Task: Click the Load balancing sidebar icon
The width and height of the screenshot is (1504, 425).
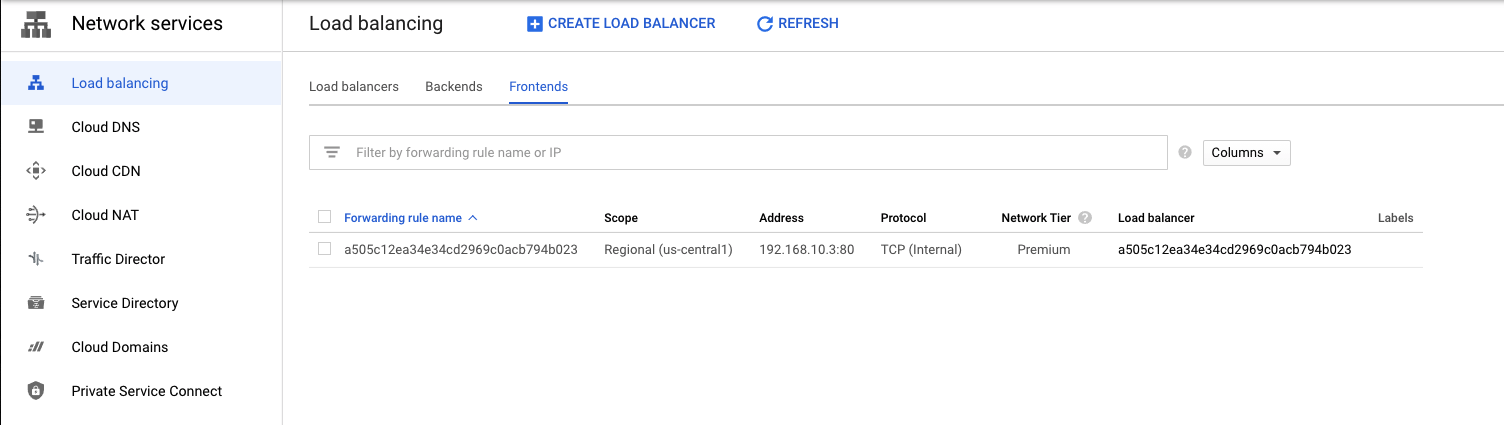Action: tap(36, 83)
